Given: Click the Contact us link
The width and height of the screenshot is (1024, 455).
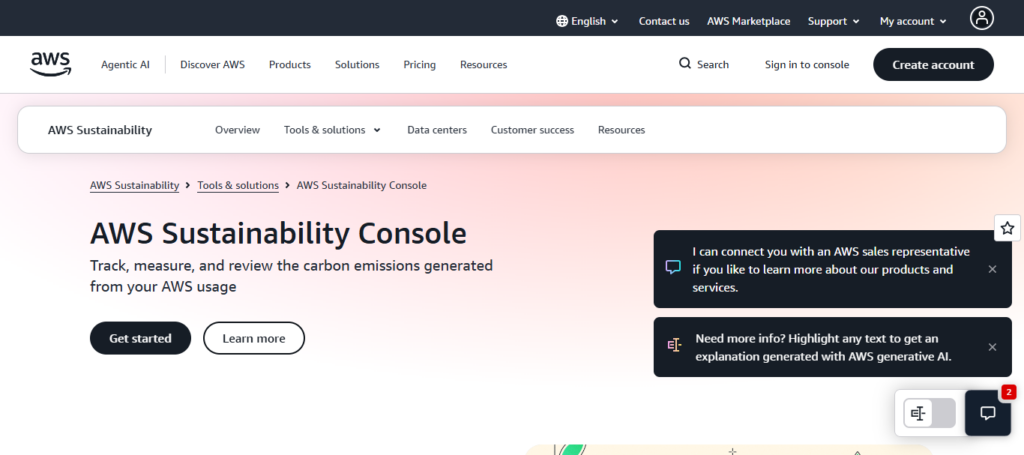Looking at the screenshot, I should point(664,21).
